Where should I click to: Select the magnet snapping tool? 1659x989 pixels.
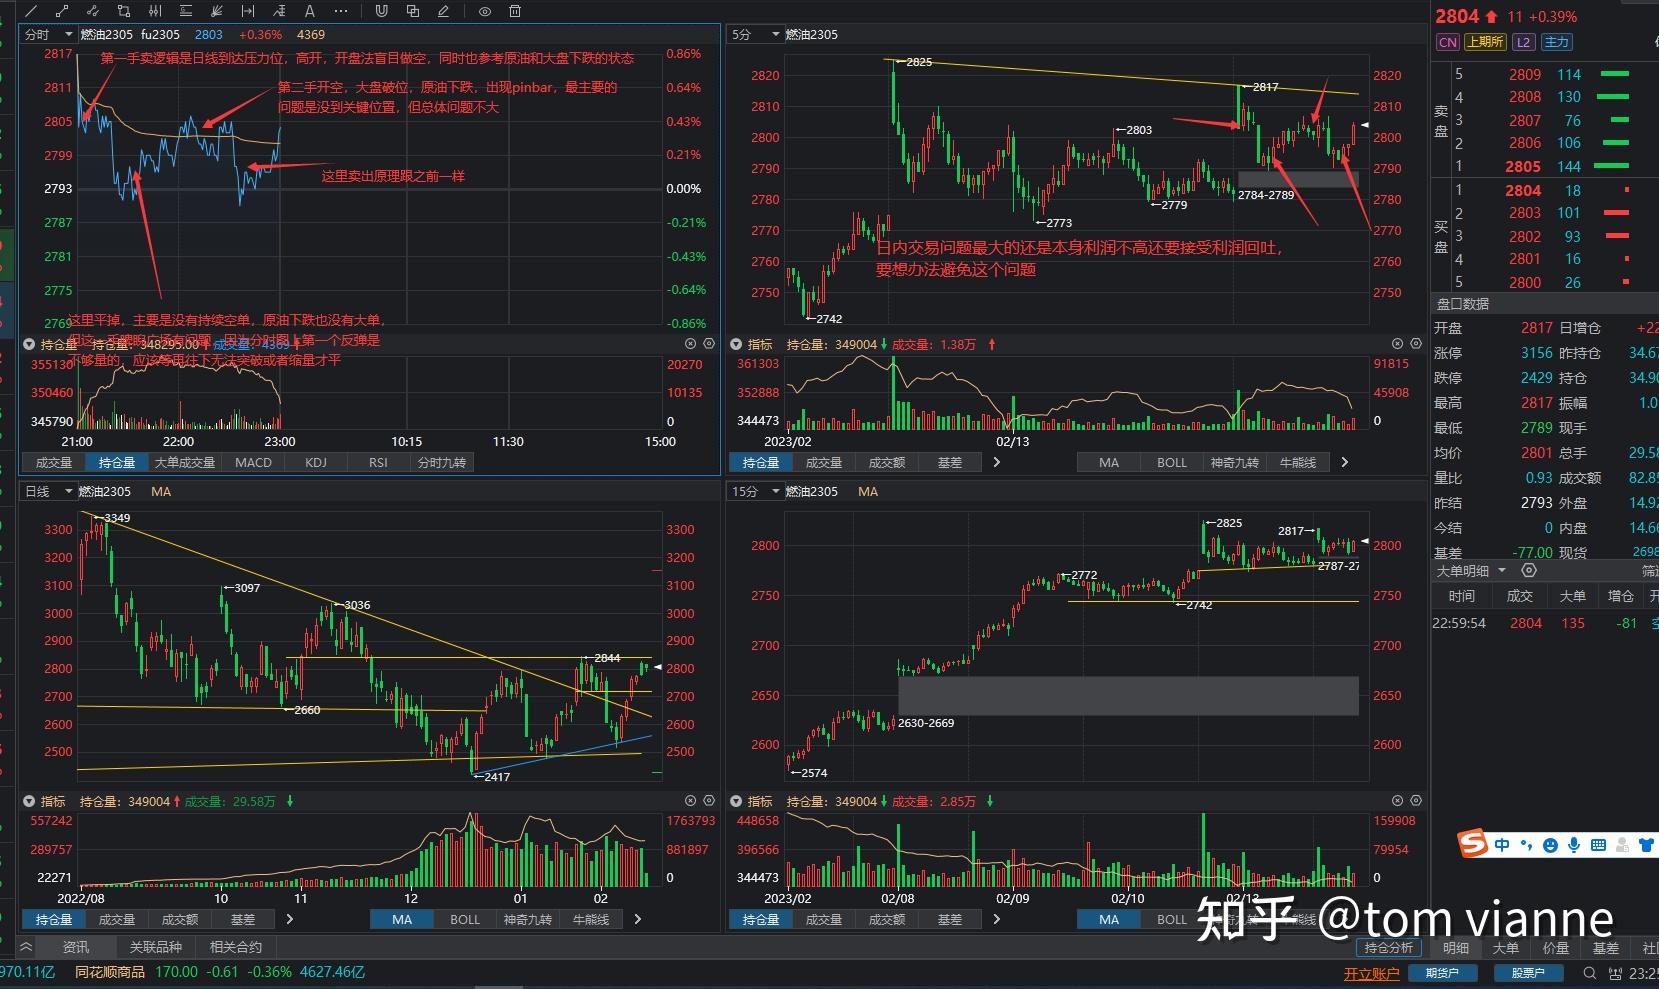[x=380, y=11]
